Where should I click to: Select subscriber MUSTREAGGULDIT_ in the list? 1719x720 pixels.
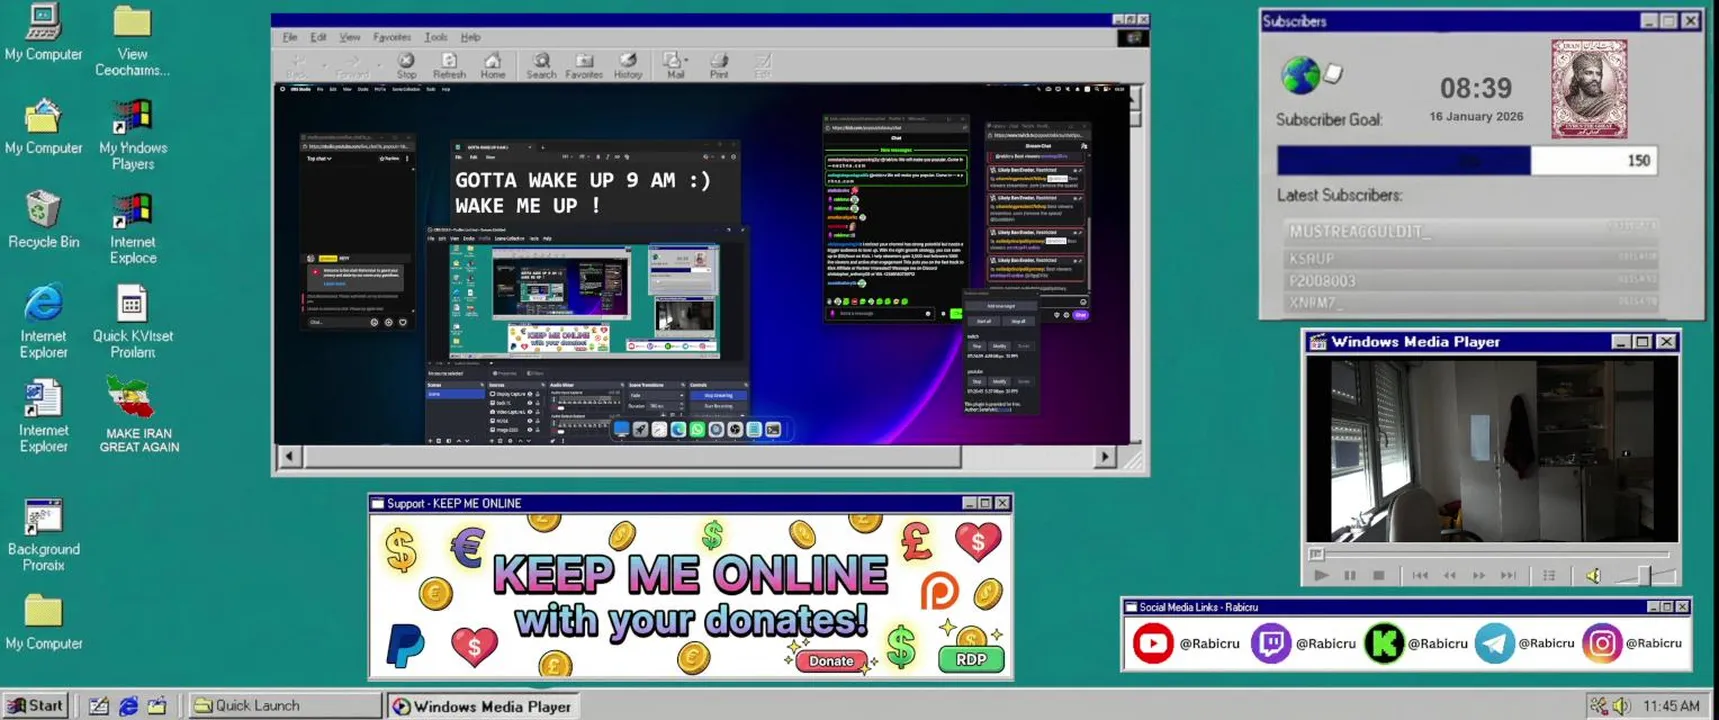tap(1470, 231)
